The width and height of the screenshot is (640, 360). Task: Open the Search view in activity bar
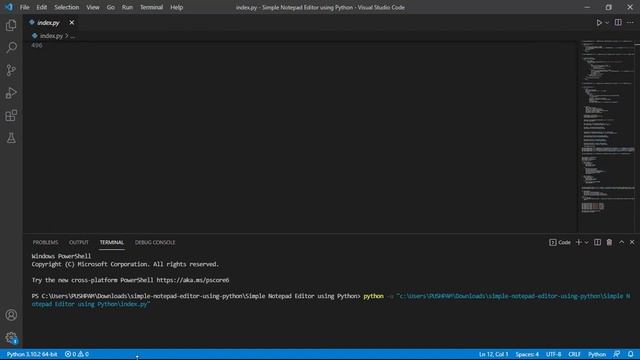(11, 47)
